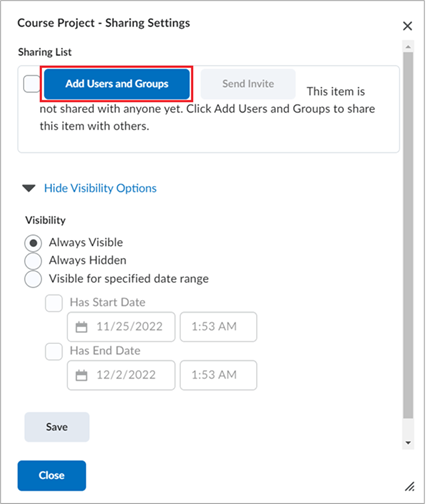Click the blue Close button
Screen dimensions: 427x504
pos(52,475)
